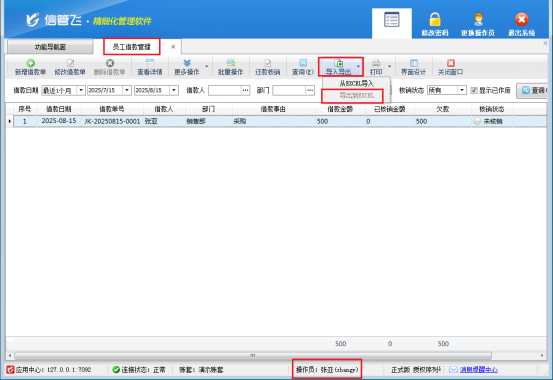This screenshot has height=380, width=553.
Task: Toggle the 显示已作废 checkbox
Action: tap(474, 90)
